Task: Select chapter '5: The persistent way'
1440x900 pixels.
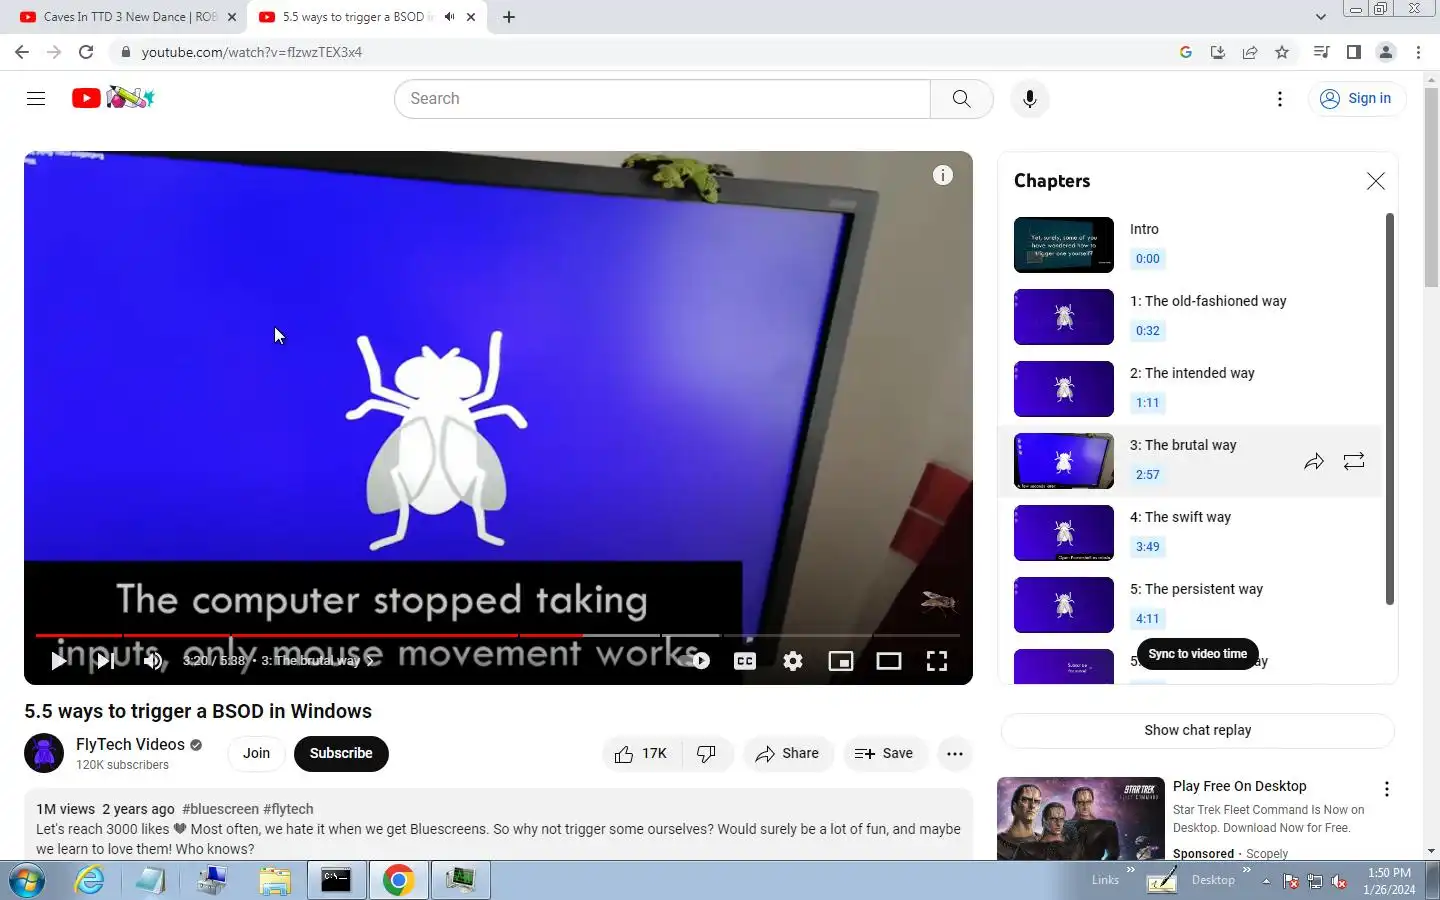Action: pyautogui.click(x=1190, y=605)
